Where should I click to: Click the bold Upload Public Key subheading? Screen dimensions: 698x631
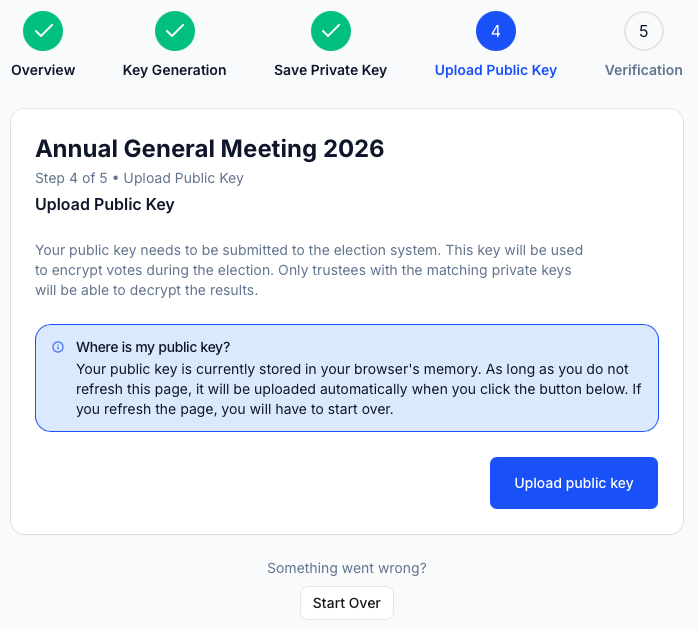pyautogui.click(x=105, y=204)
